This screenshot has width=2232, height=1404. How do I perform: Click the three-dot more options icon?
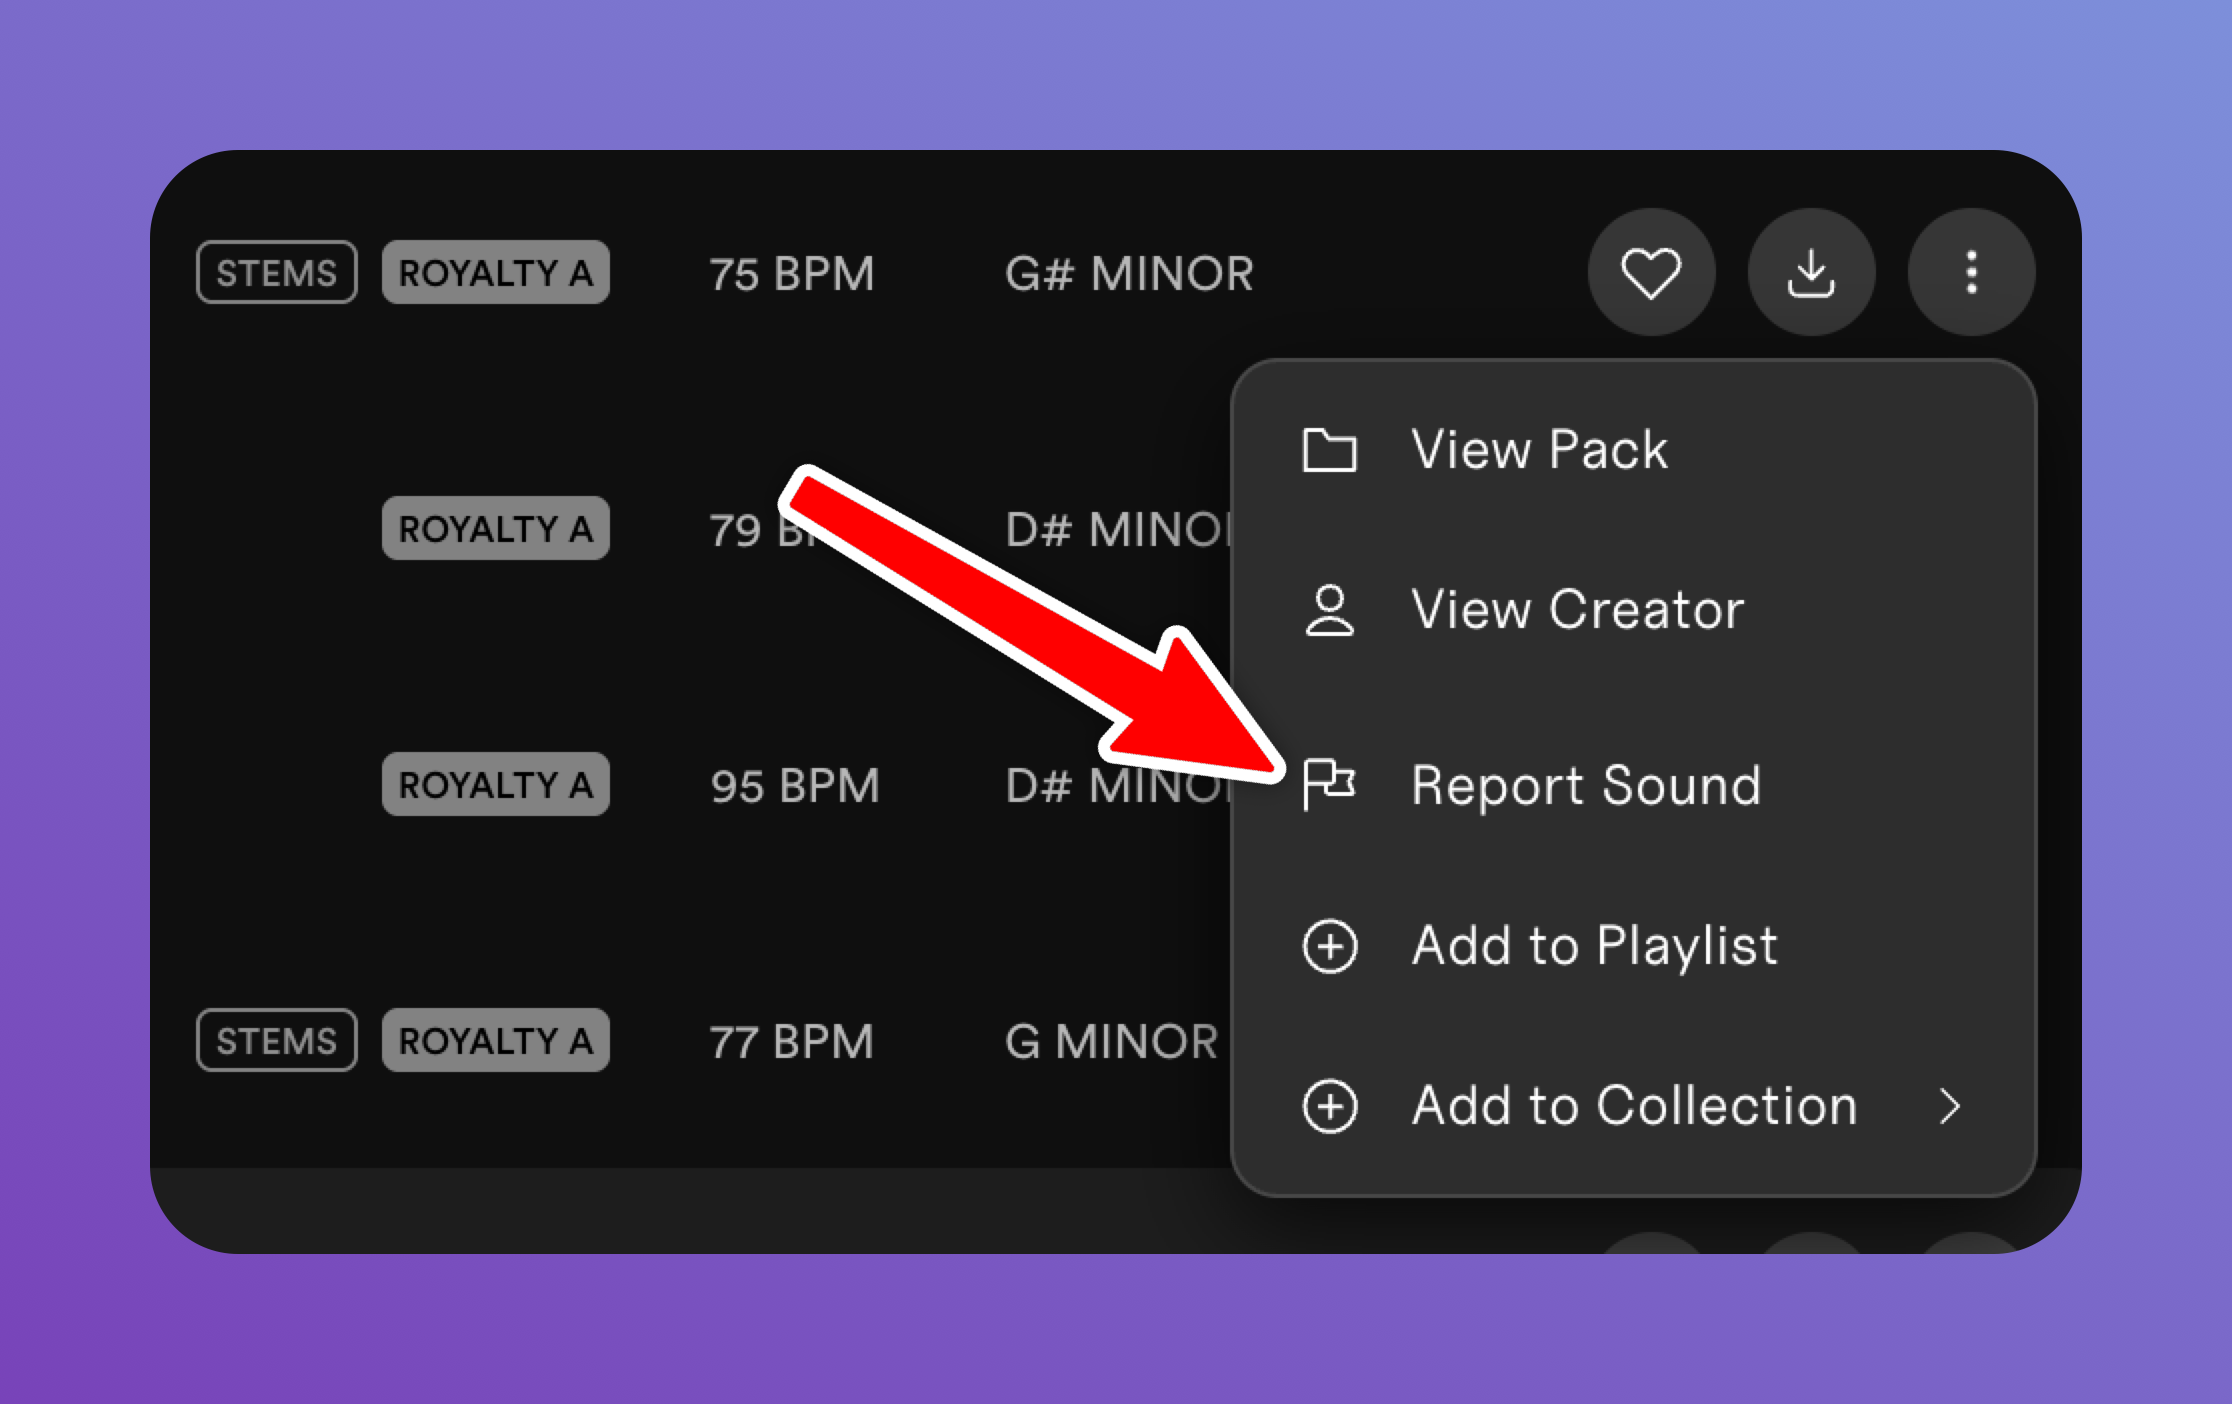coord(1971,273)
